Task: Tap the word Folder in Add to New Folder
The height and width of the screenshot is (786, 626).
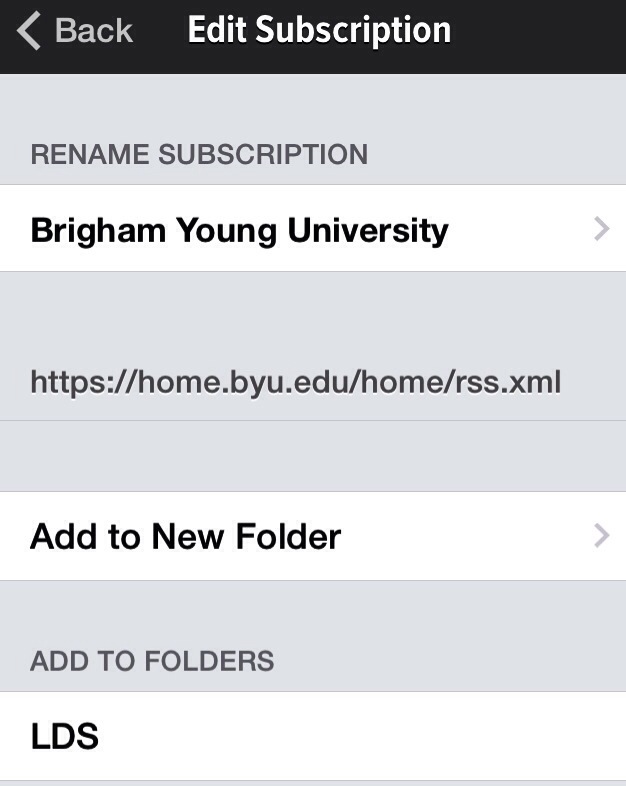Action: (x=288, y=536)
